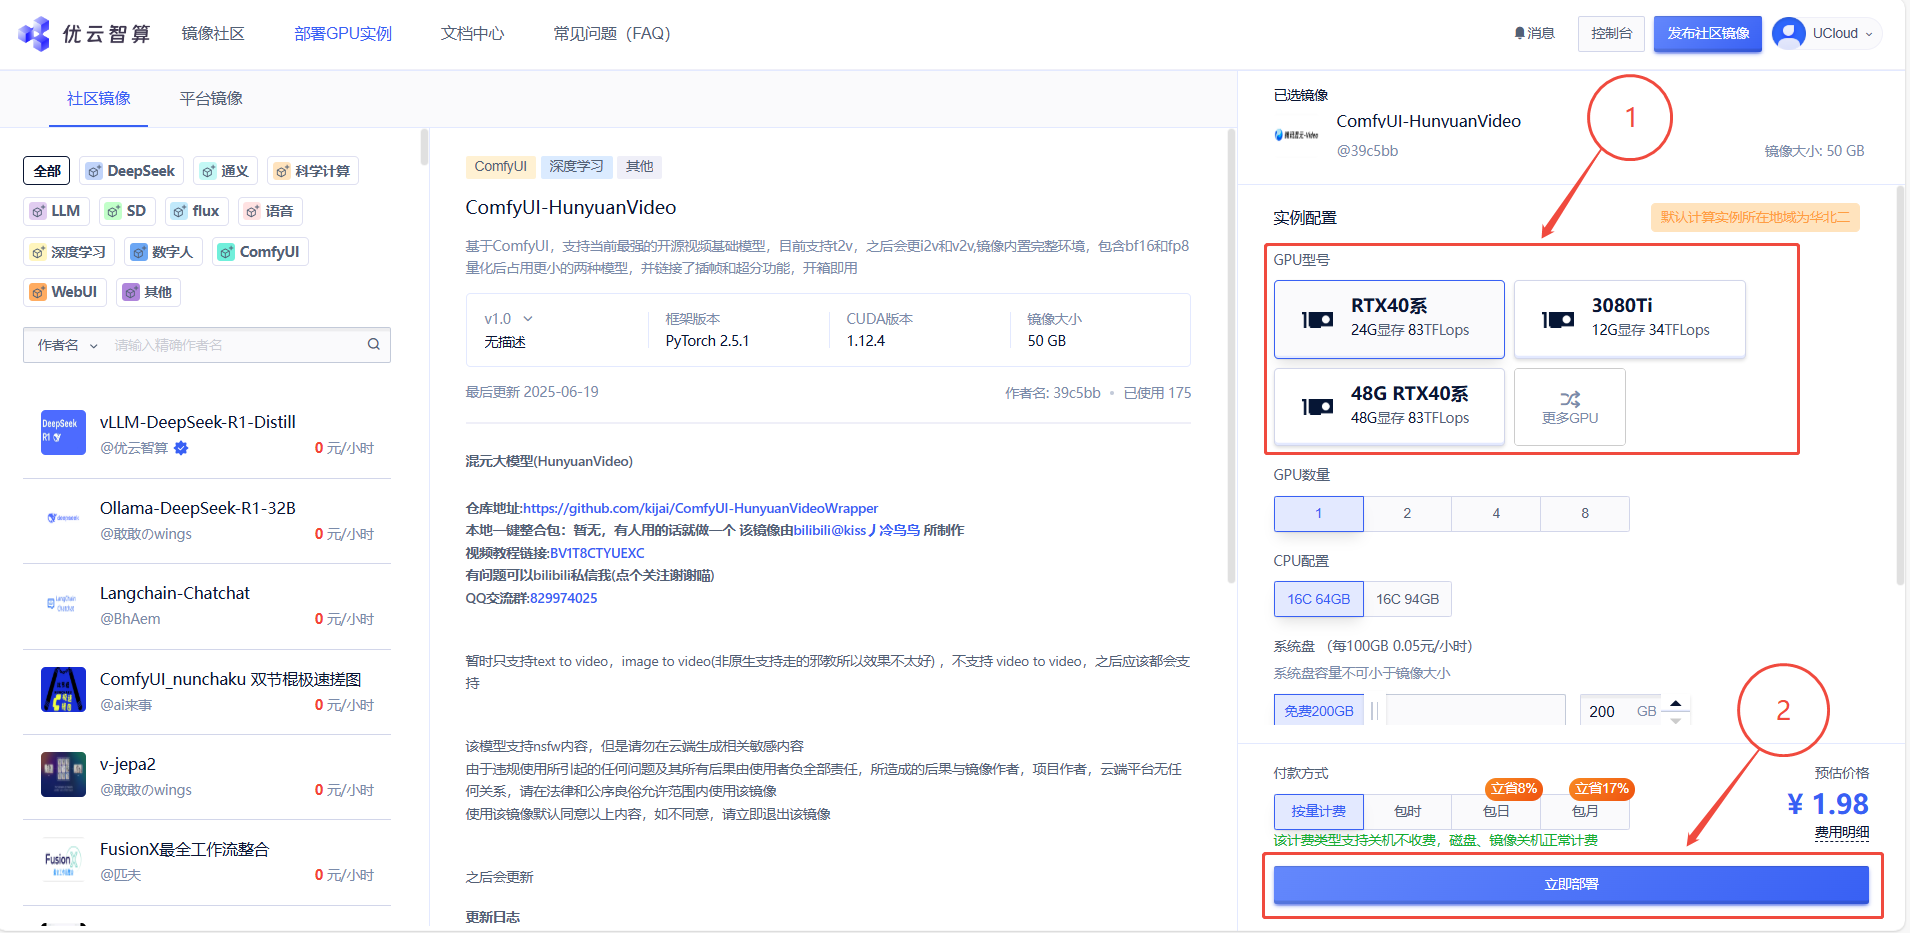Click the GPU card icon for 48G RTX40系

pos(1317,407)
